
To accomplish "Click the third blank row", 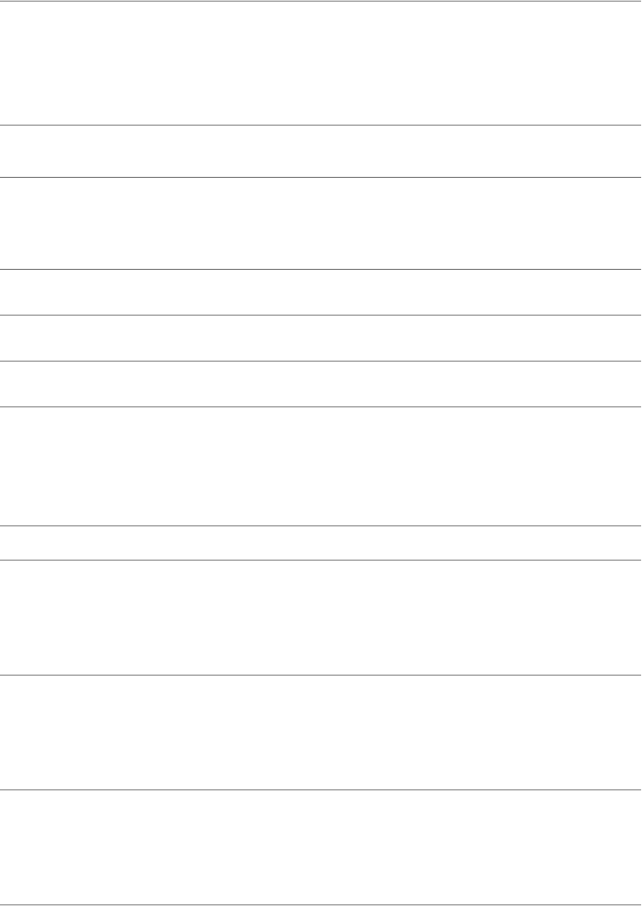I will 320,223.
